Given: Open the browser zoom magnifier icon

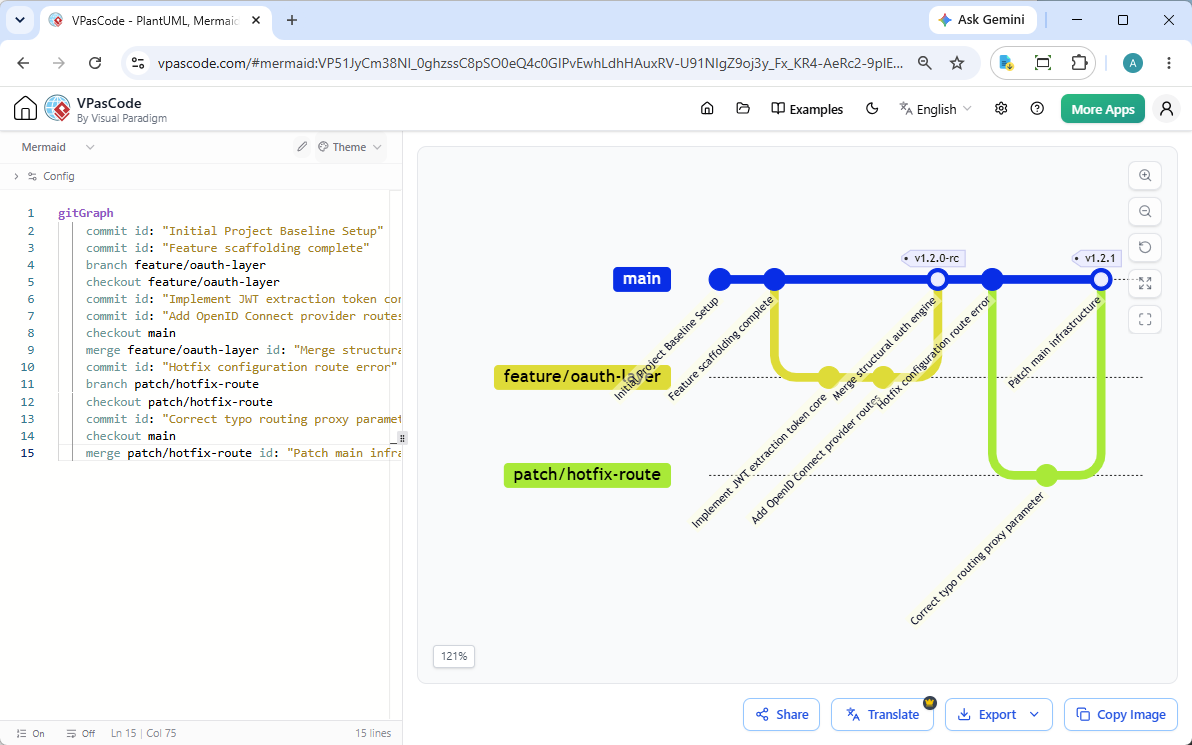Looking at the screenshot, I should tap(924, 63).
